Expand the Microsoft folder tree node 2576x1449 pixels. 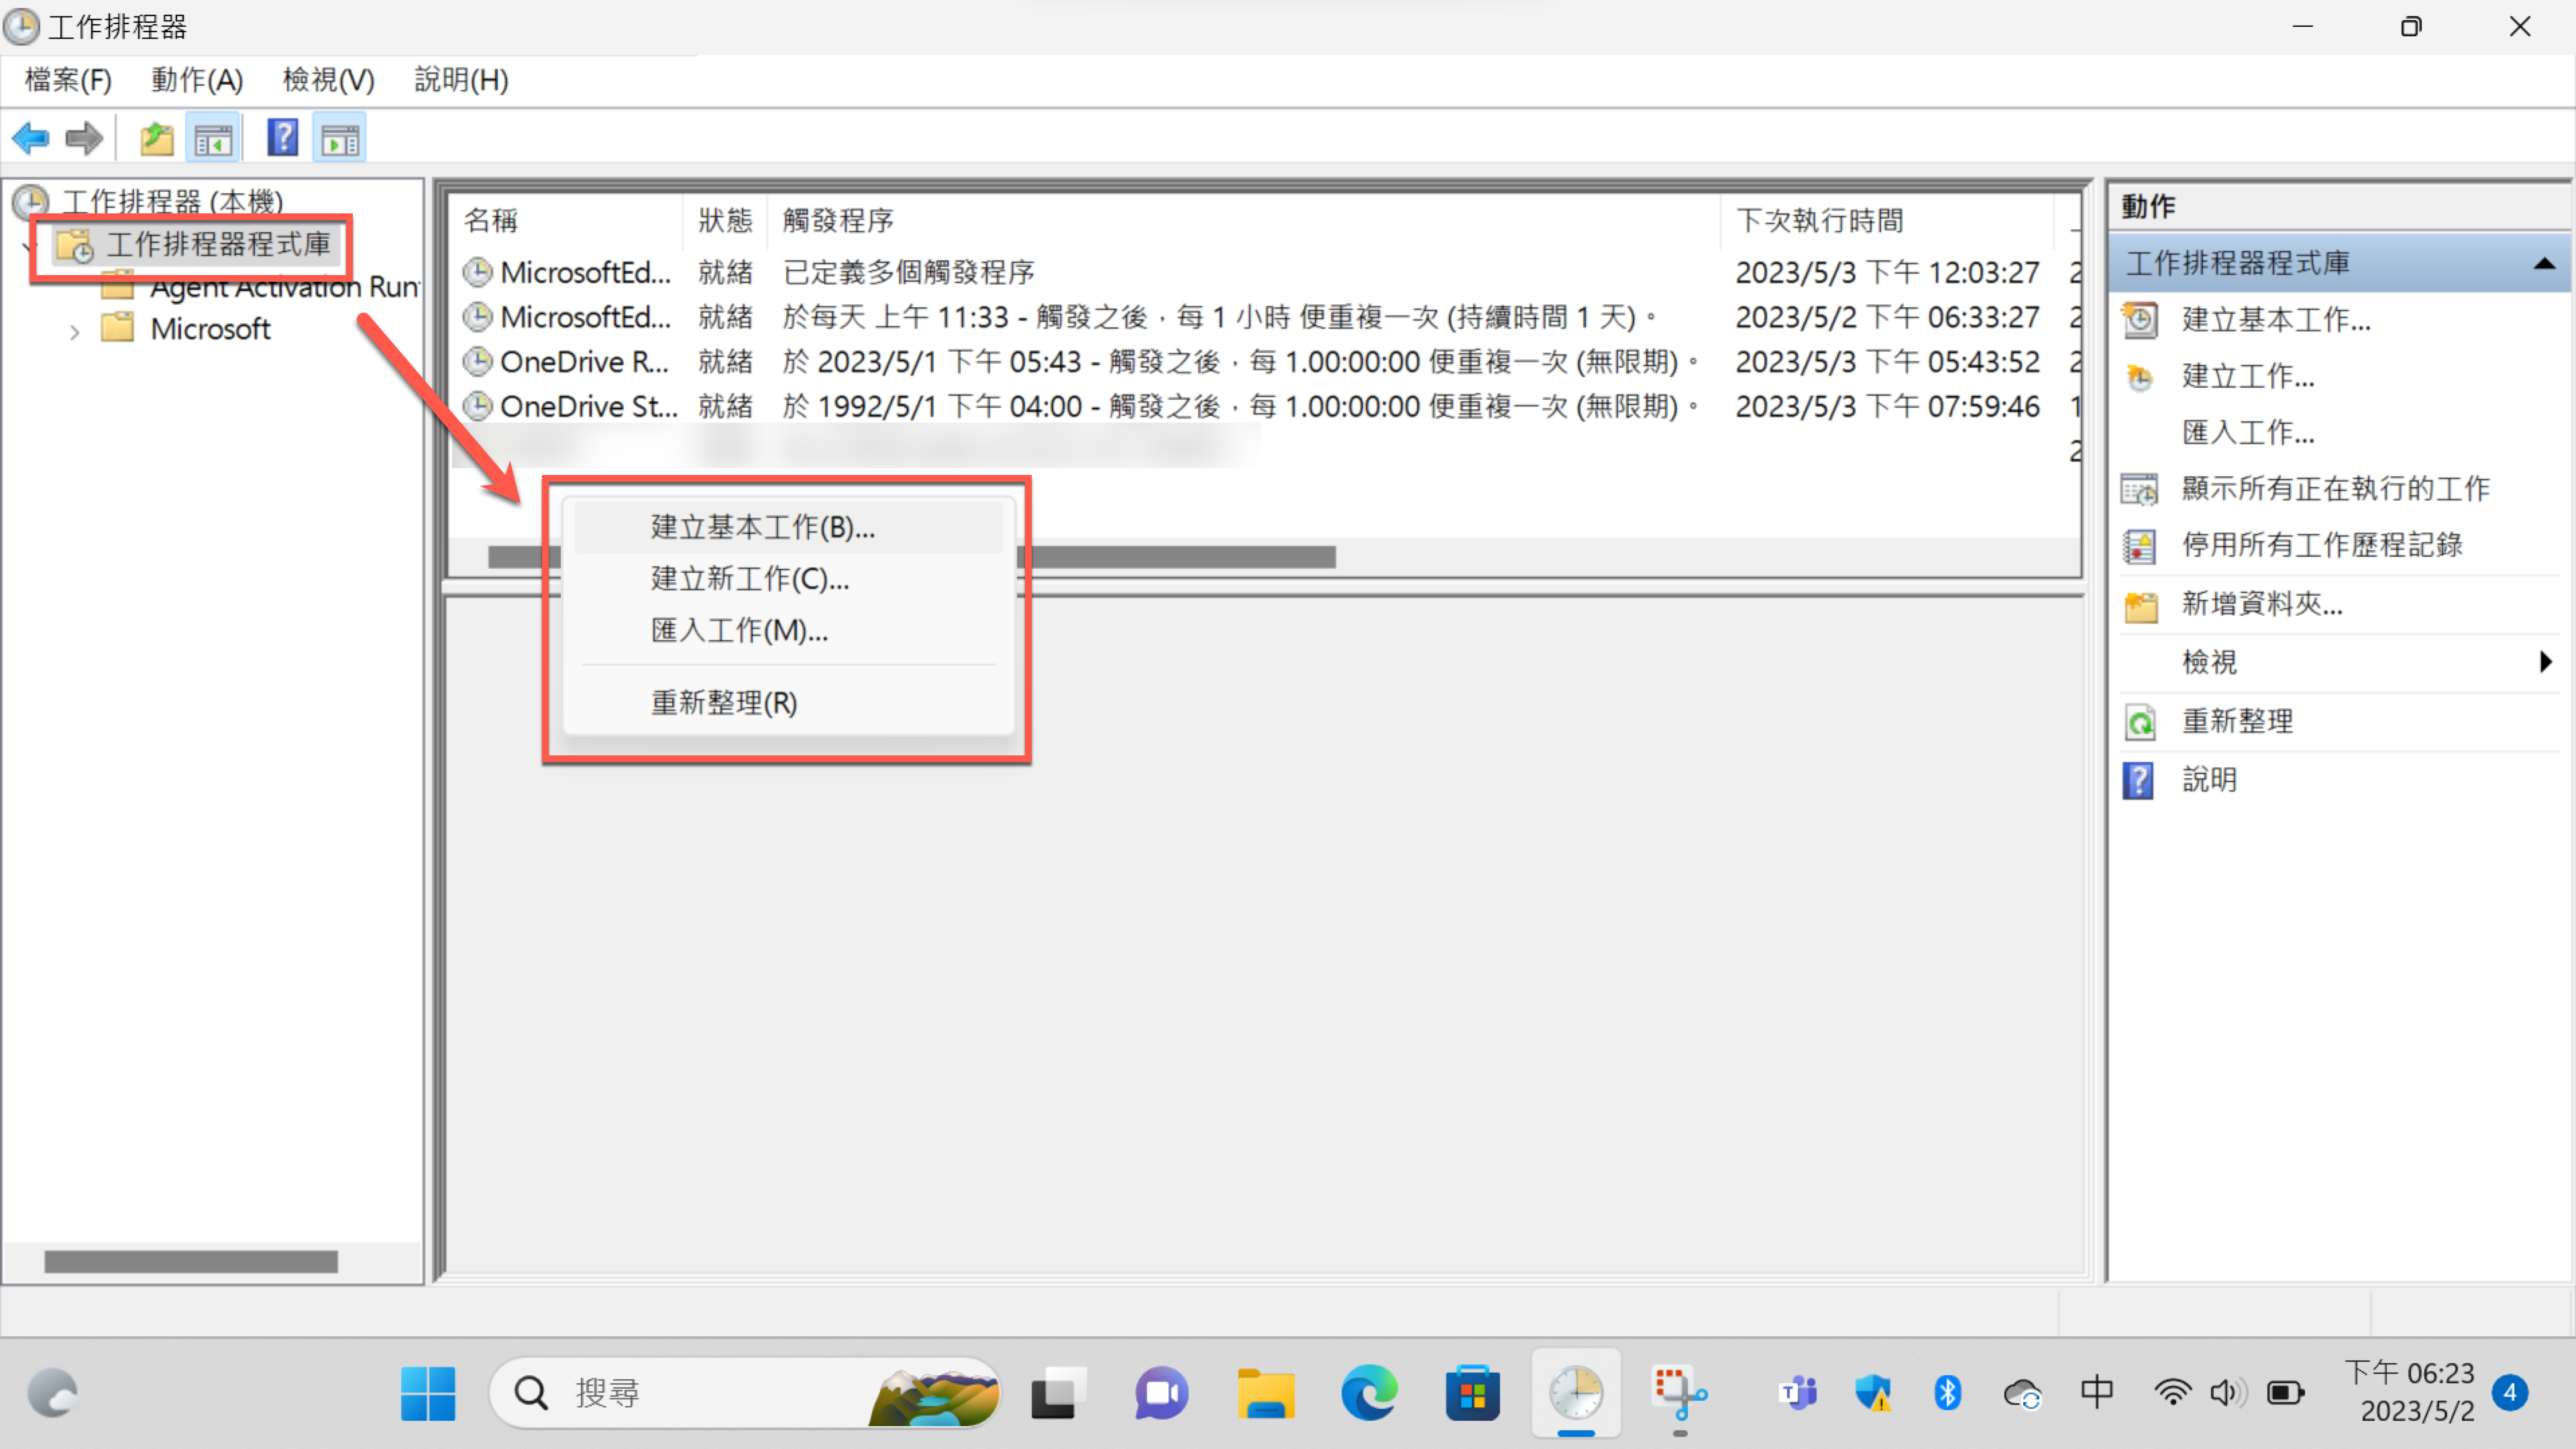point(75,331)
